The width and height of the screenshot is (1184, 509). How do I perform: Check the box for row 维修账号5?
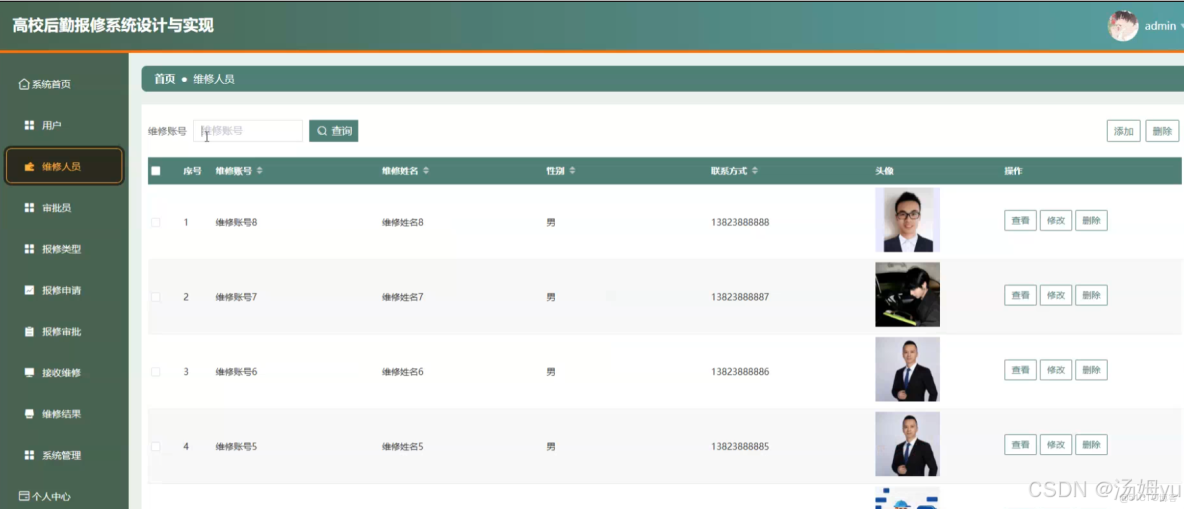[156, 446]
